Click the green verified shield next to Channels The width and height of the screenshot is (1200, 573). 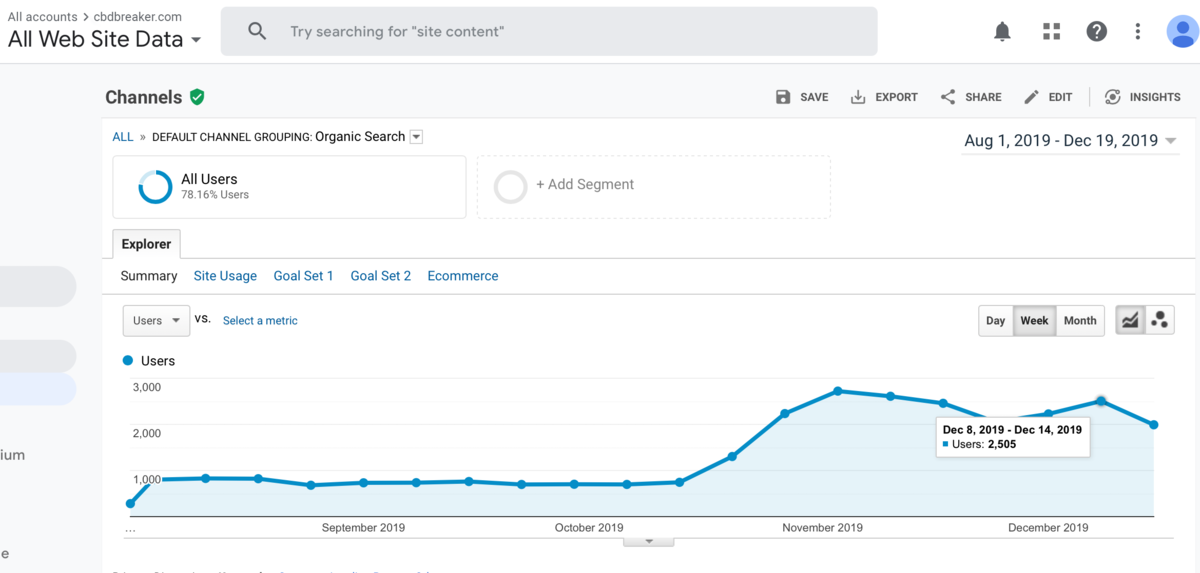(x=197, y=97)
